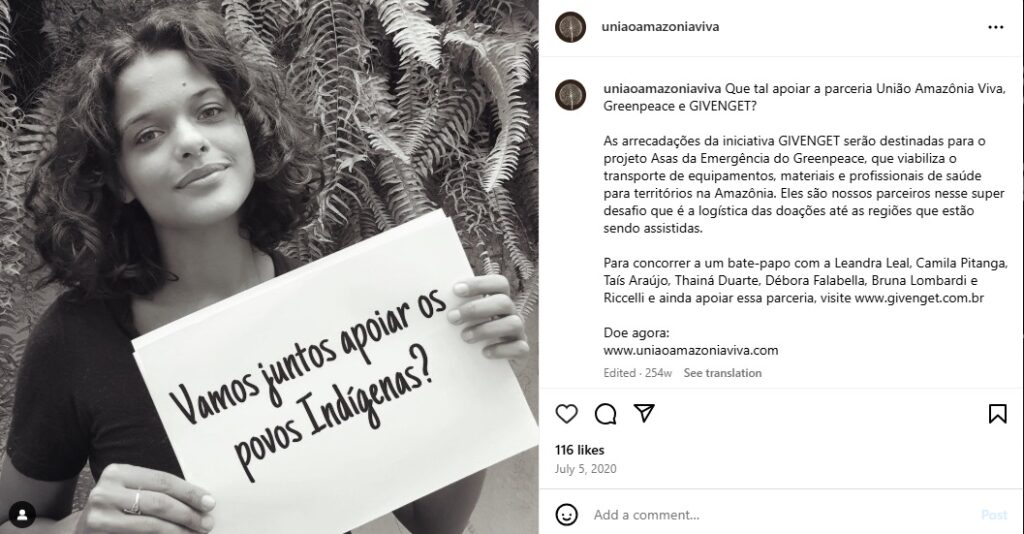Open the three-dot more options menu
The height and width of the screenshot is (534, 1024).
coord(995,27)
